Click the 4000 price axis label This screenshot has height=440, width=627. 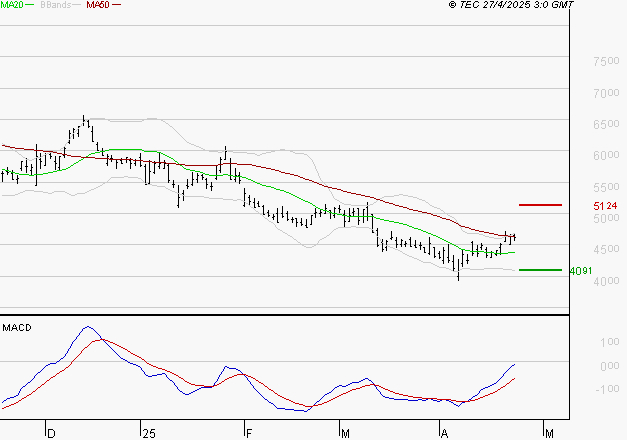[x=604, y=282]
